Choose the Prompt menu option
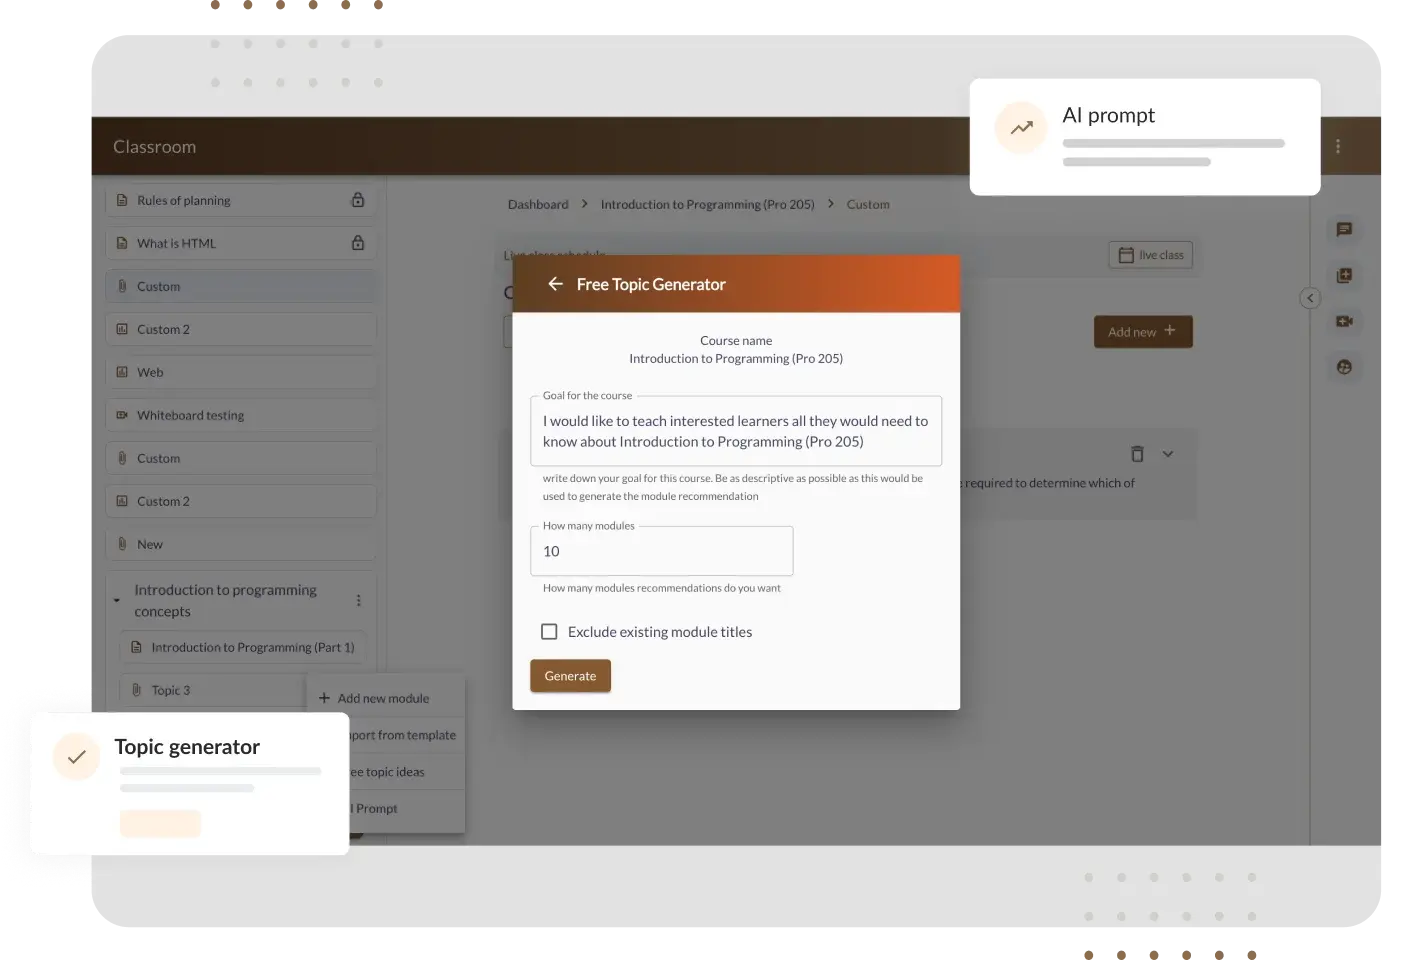This screenshot has height=960, width=1411. coord(377,809)
